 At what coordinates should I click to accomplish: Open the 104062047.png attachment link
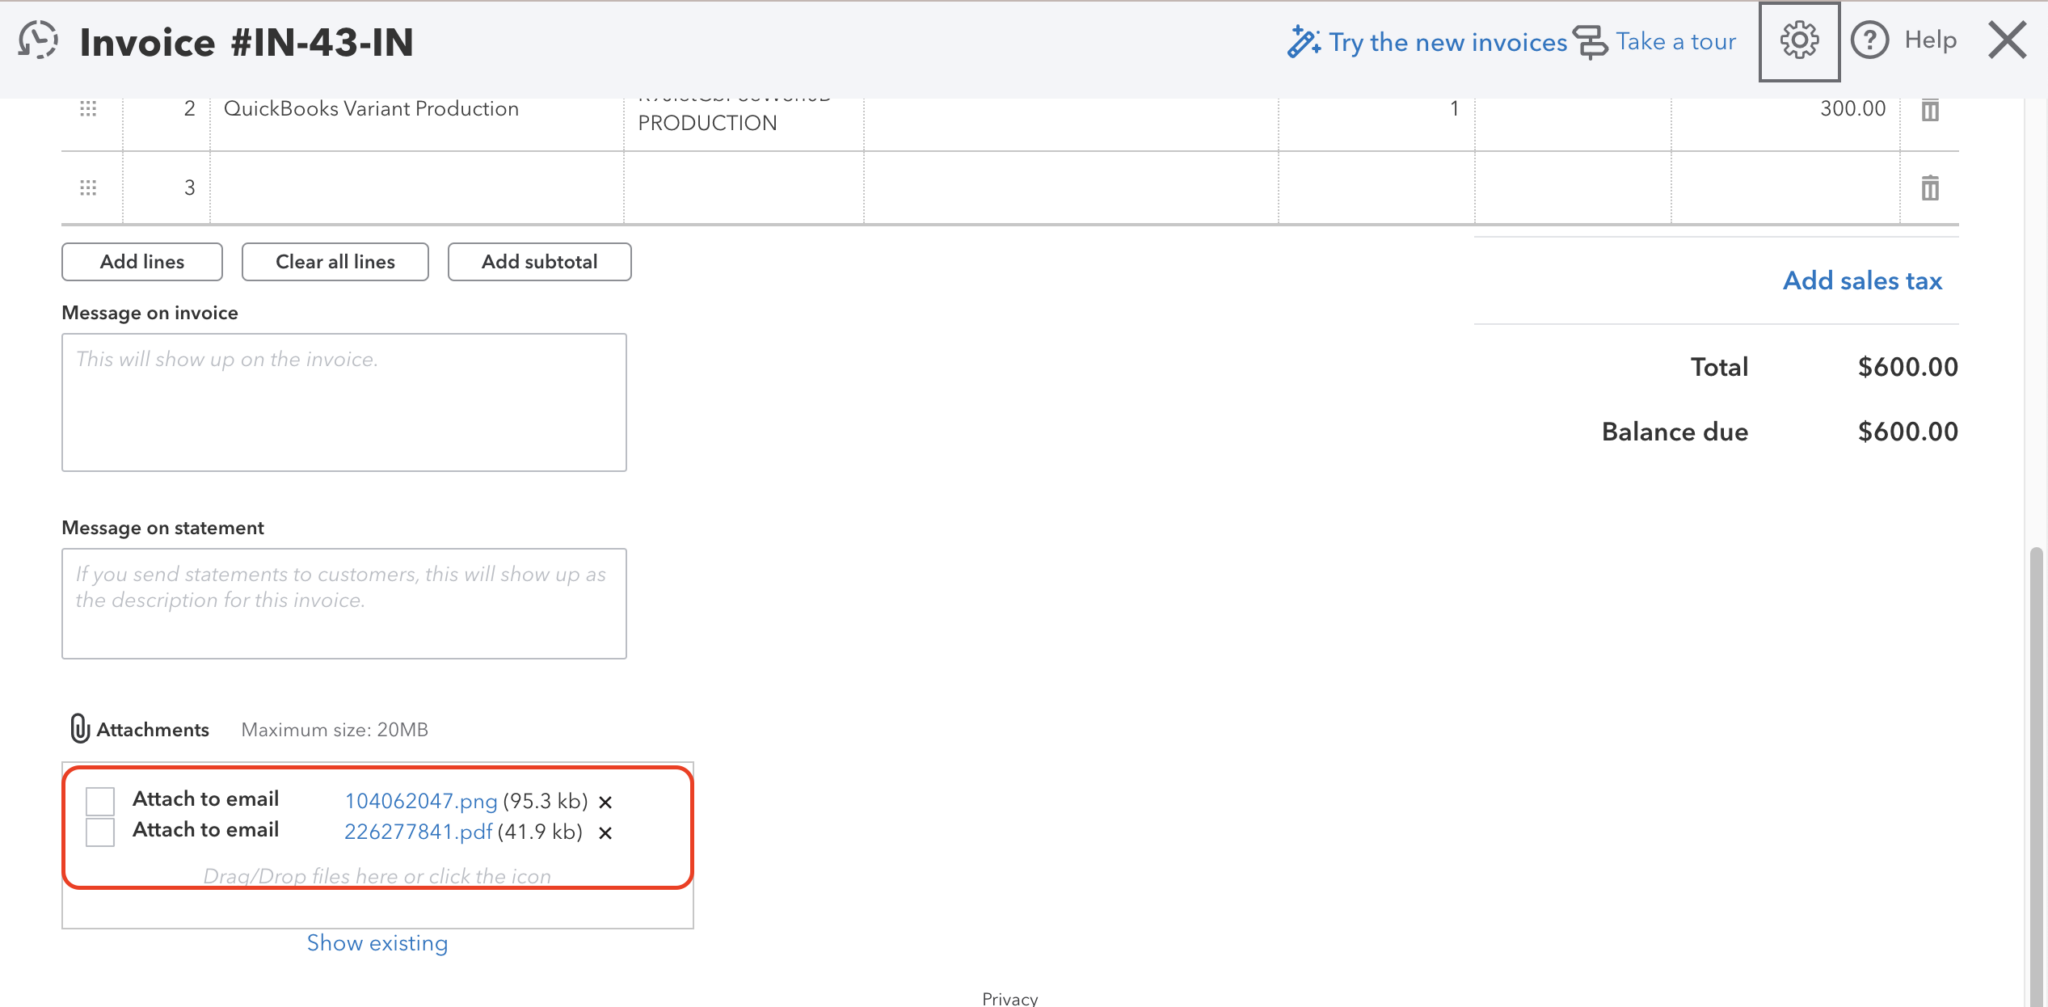coord(421,801)
